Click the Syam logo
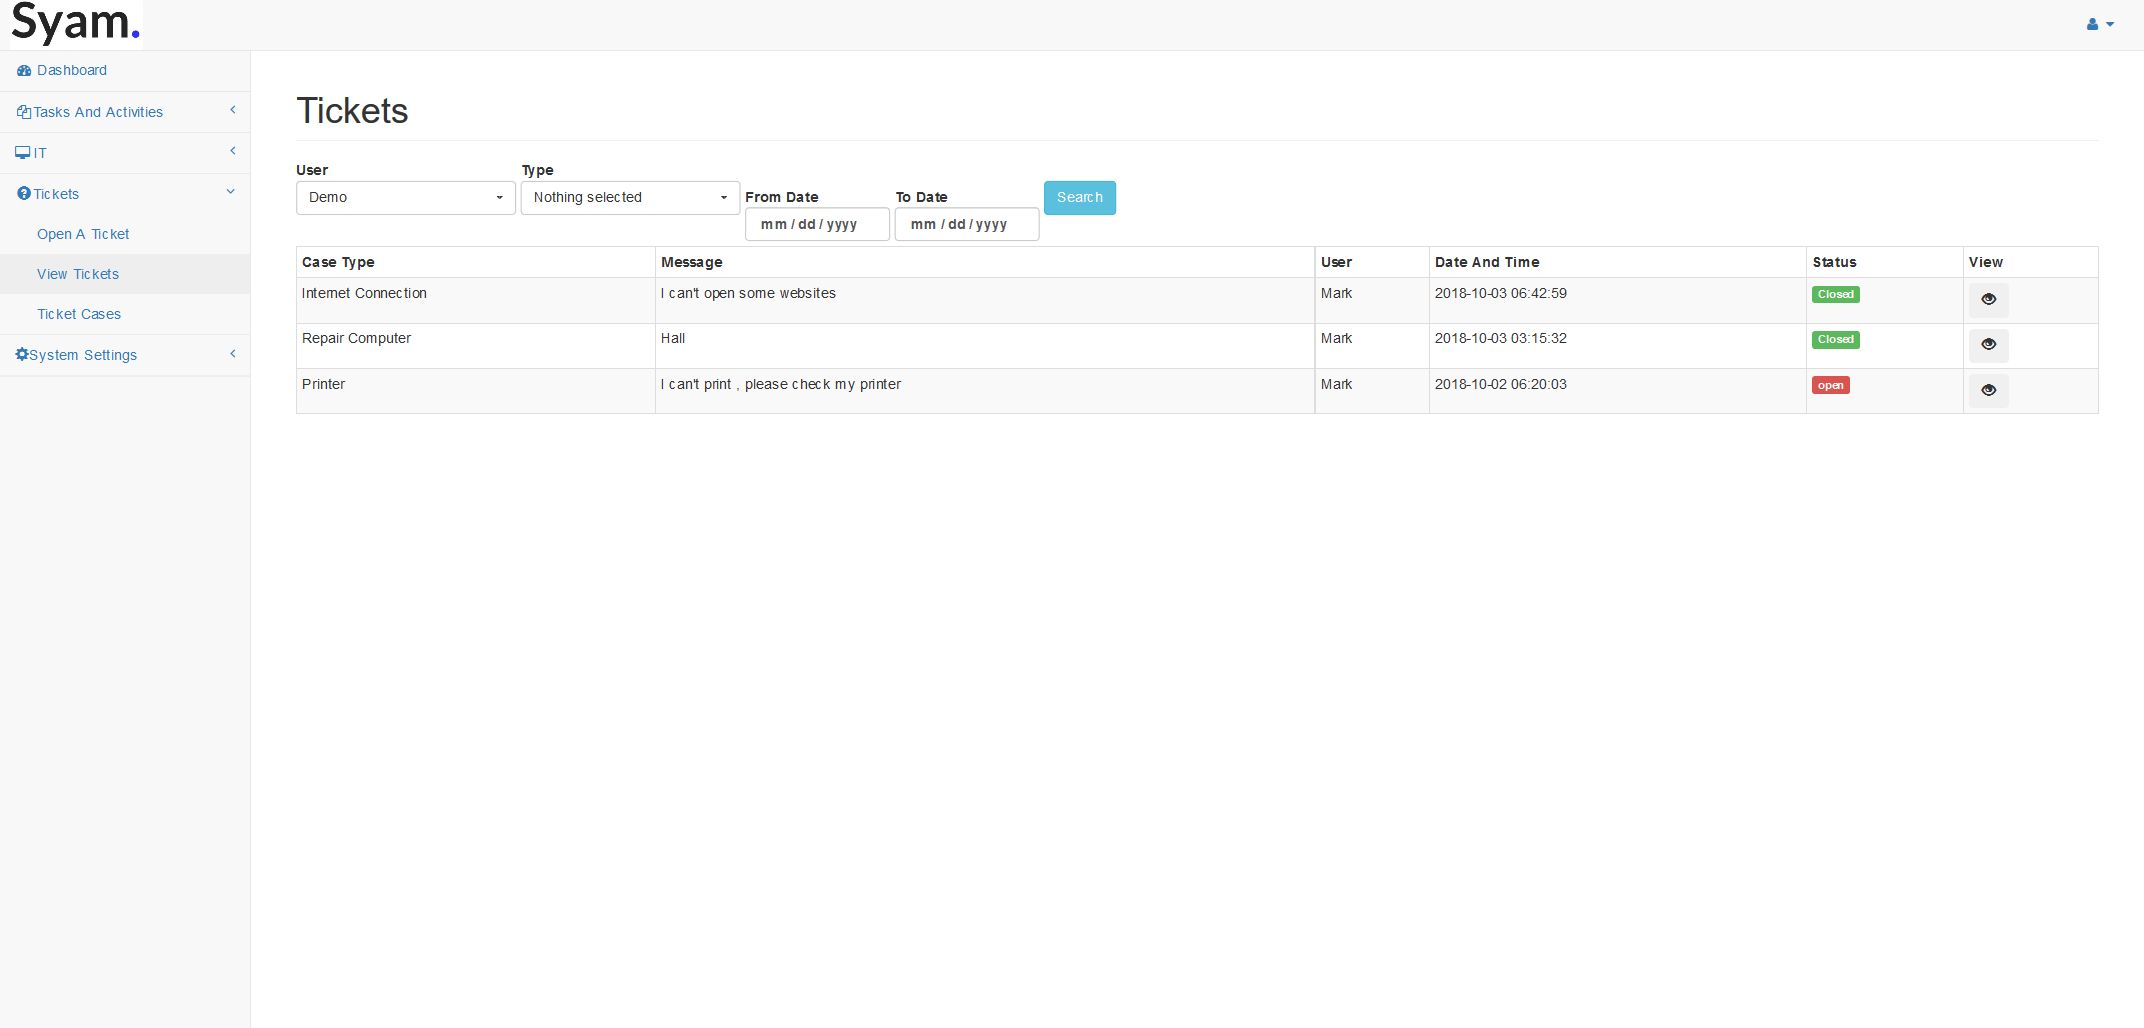The image size is (2144, 1028). pos(75,24)
